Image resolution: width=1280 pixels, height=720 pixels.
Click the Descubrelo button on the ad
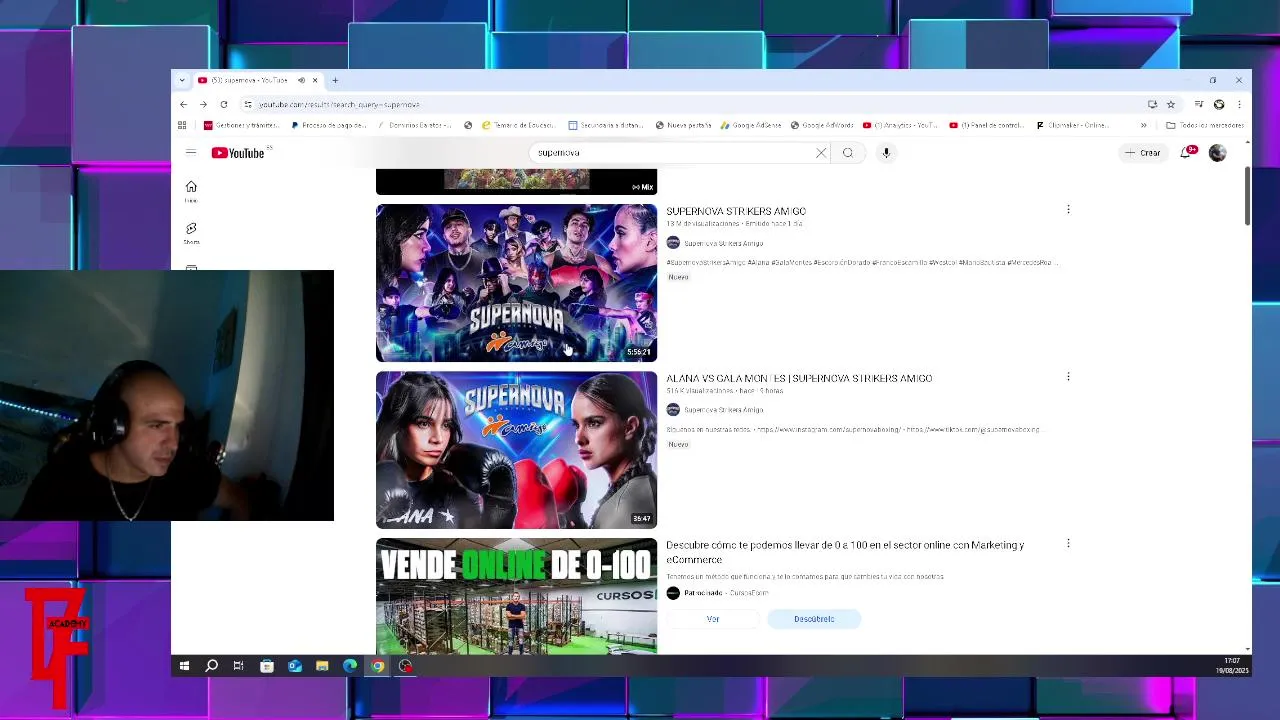tap(814, 619)
